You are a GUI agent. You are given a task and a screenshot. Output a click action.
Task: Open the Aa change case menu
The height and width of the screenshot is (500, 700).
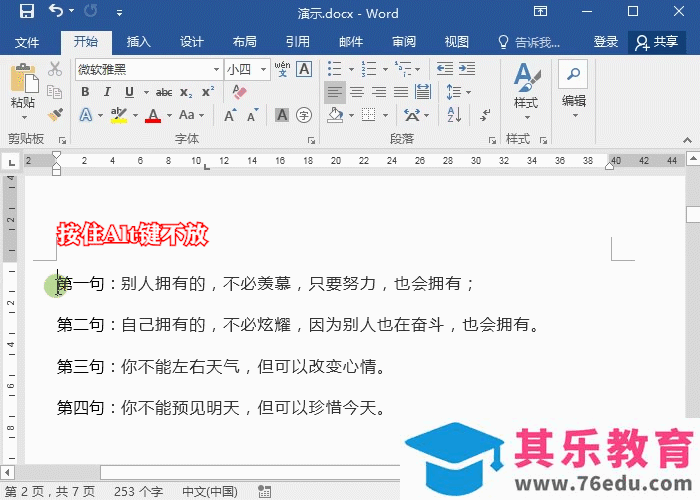click(x=191, y=115)
